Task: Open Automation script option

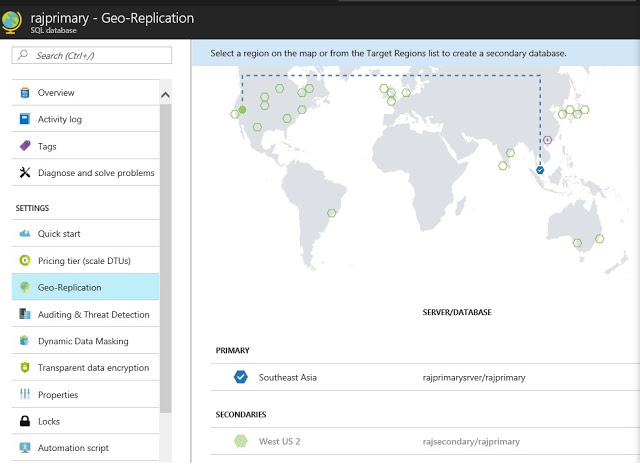Action: click(x=73, y=449)
